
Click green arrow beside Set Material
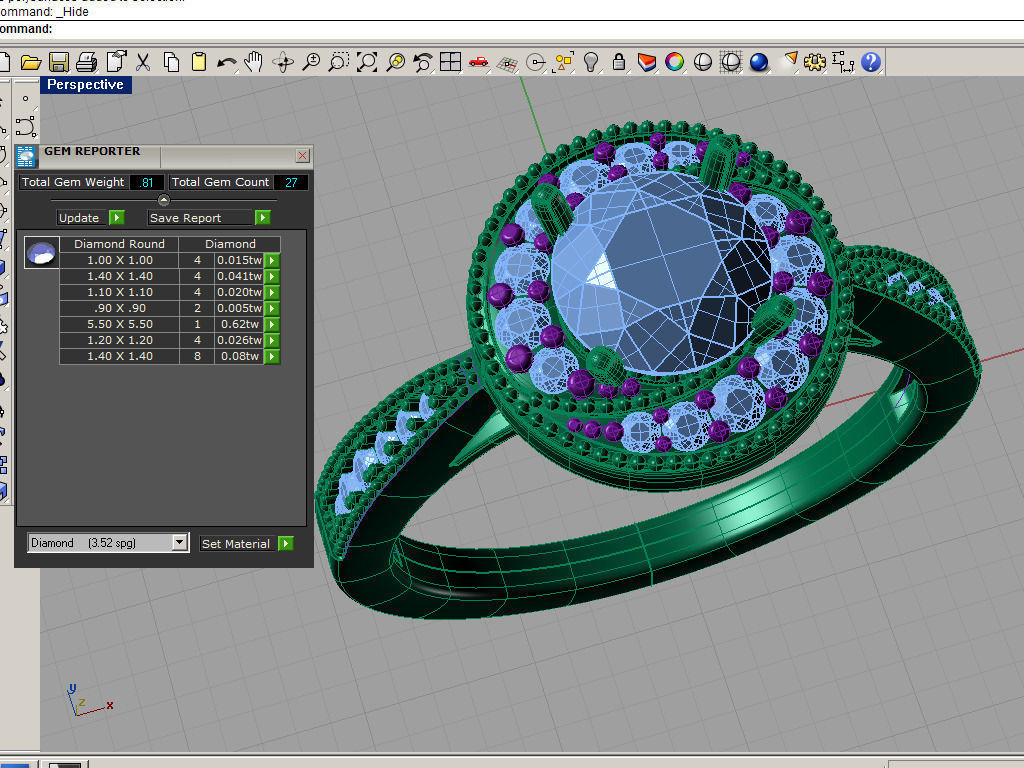[285, 543]
